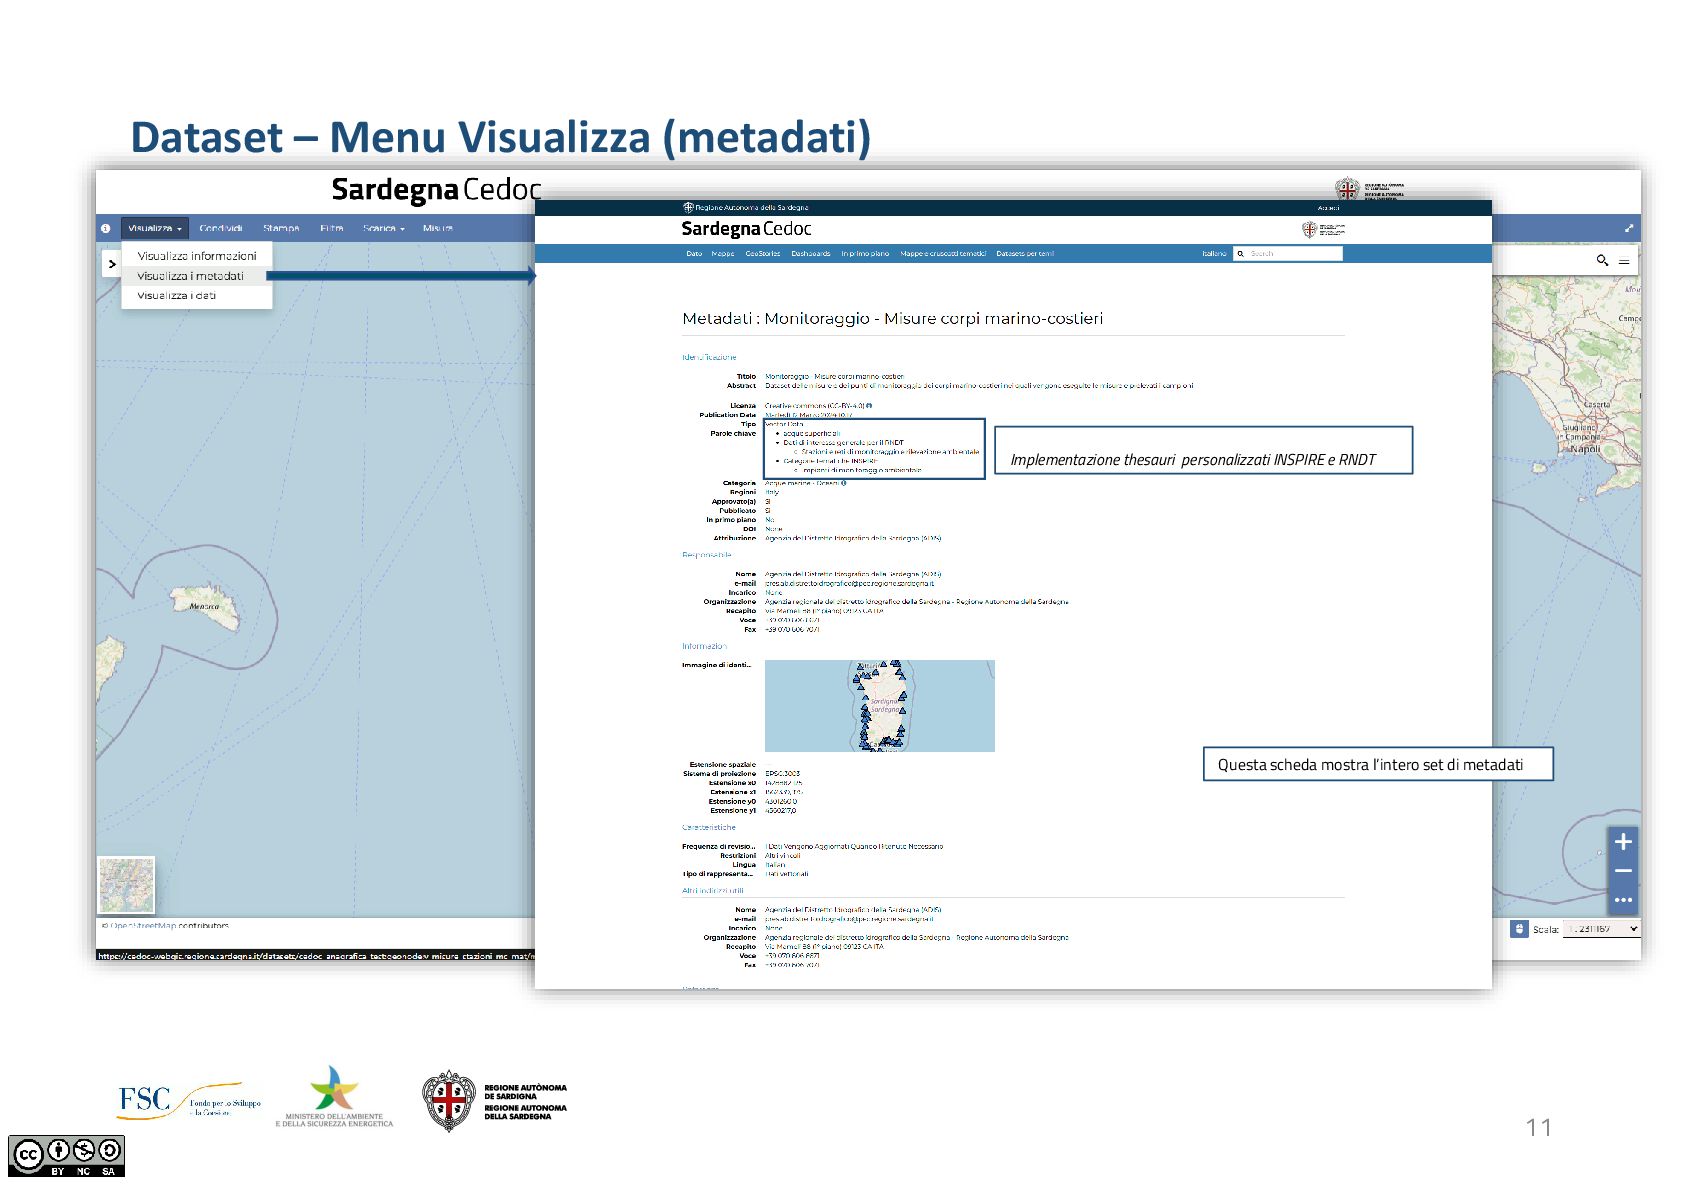The height and width of the screenshot is (1190, 1684).
Task: Click Filtra in the map toolbar
Action: 331,229
